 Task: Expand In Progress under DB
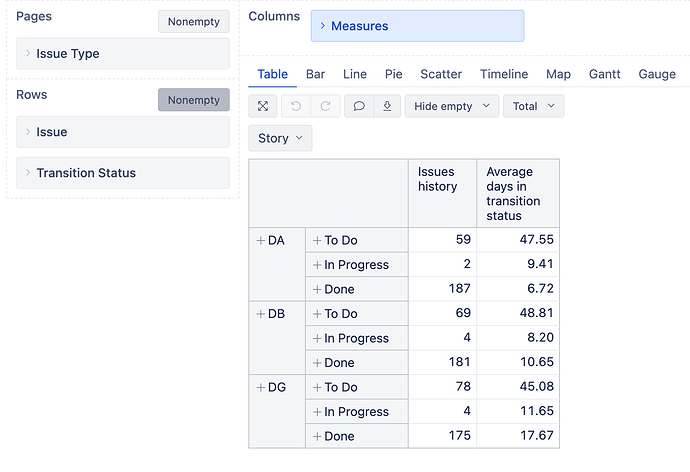(x=317, y=338)
